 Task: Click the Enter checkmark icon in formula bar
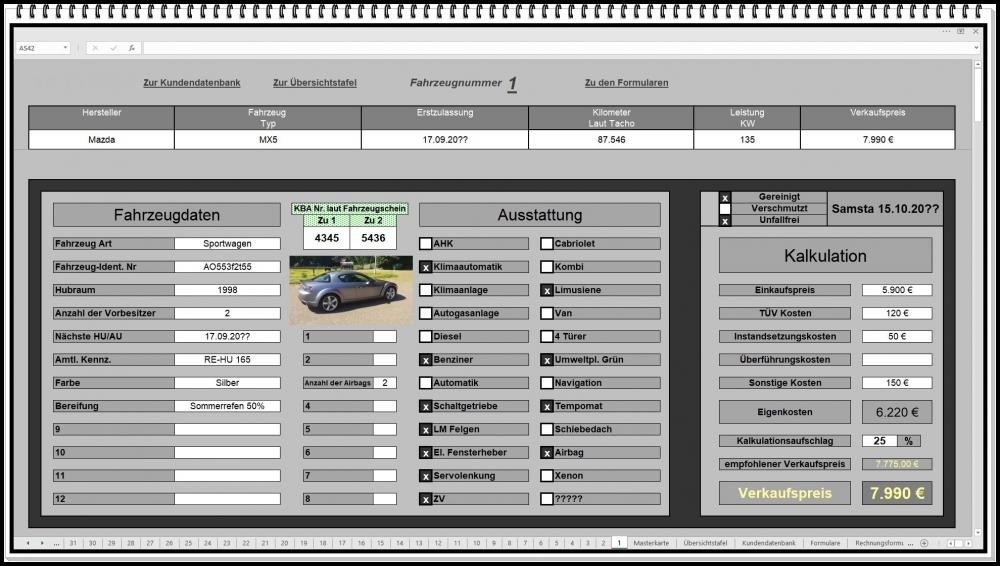click(113, 48)
